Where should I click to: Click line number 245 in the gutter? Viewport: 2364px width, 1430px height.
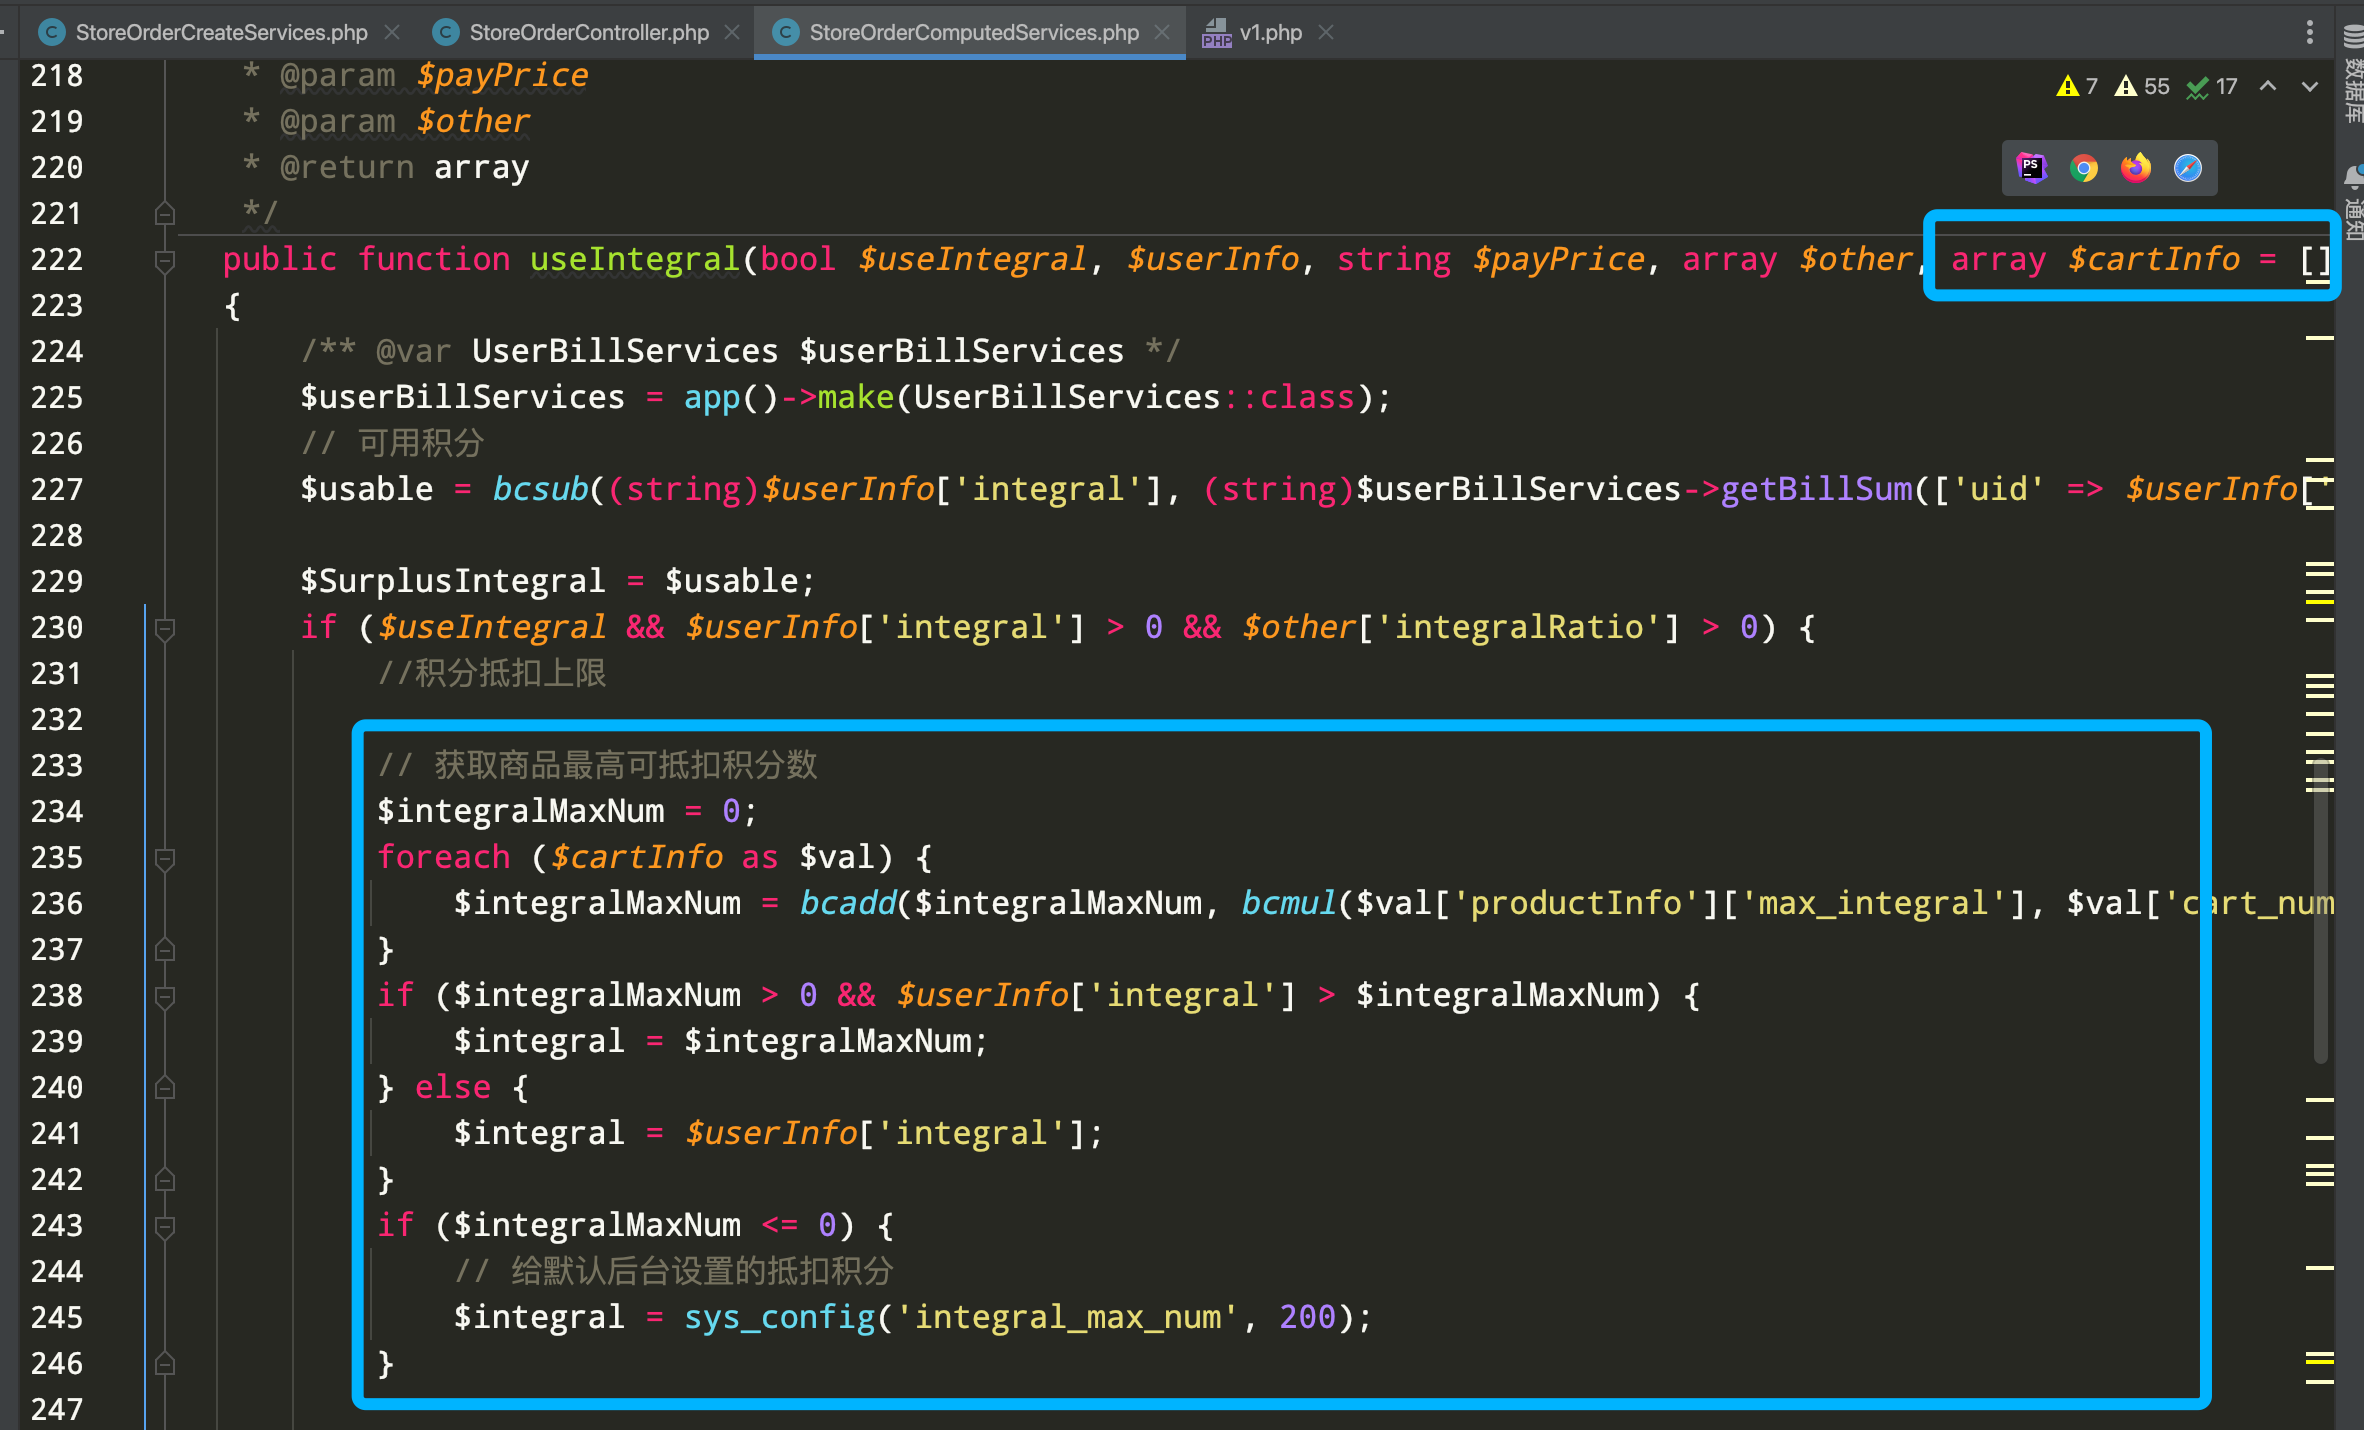57,1317
